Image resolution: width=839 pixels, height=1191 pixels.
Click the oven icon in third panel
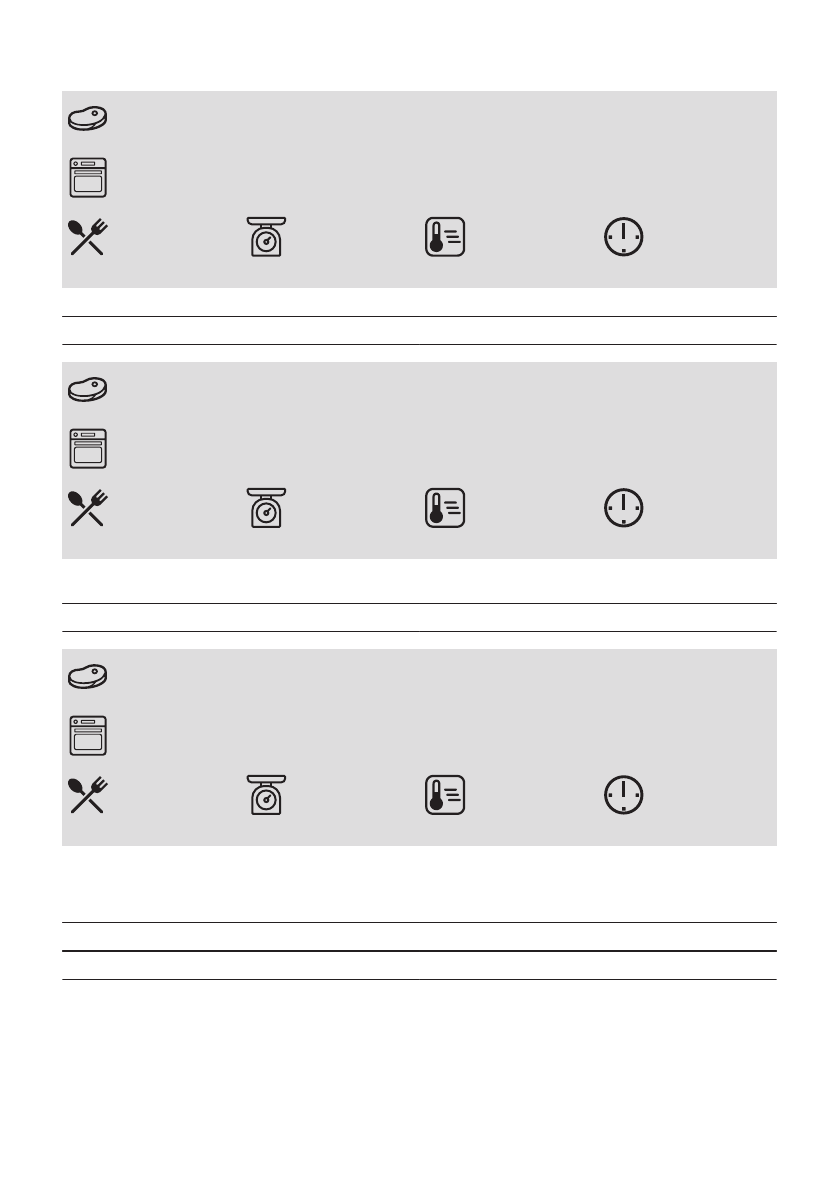coord(88,735)
